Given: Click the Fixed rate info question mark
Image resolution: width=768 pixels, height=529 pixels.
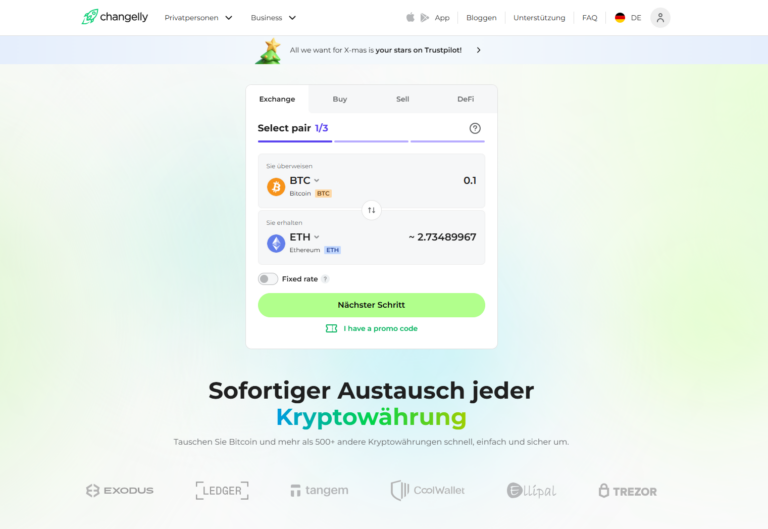Looking at the screenshot, I should coord(325,279).
